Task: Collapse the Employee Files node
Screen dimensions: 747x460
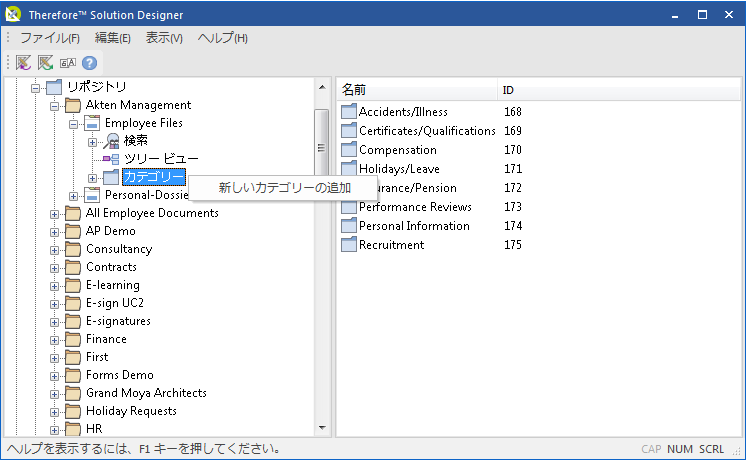Action: click(x=73, y=124)
